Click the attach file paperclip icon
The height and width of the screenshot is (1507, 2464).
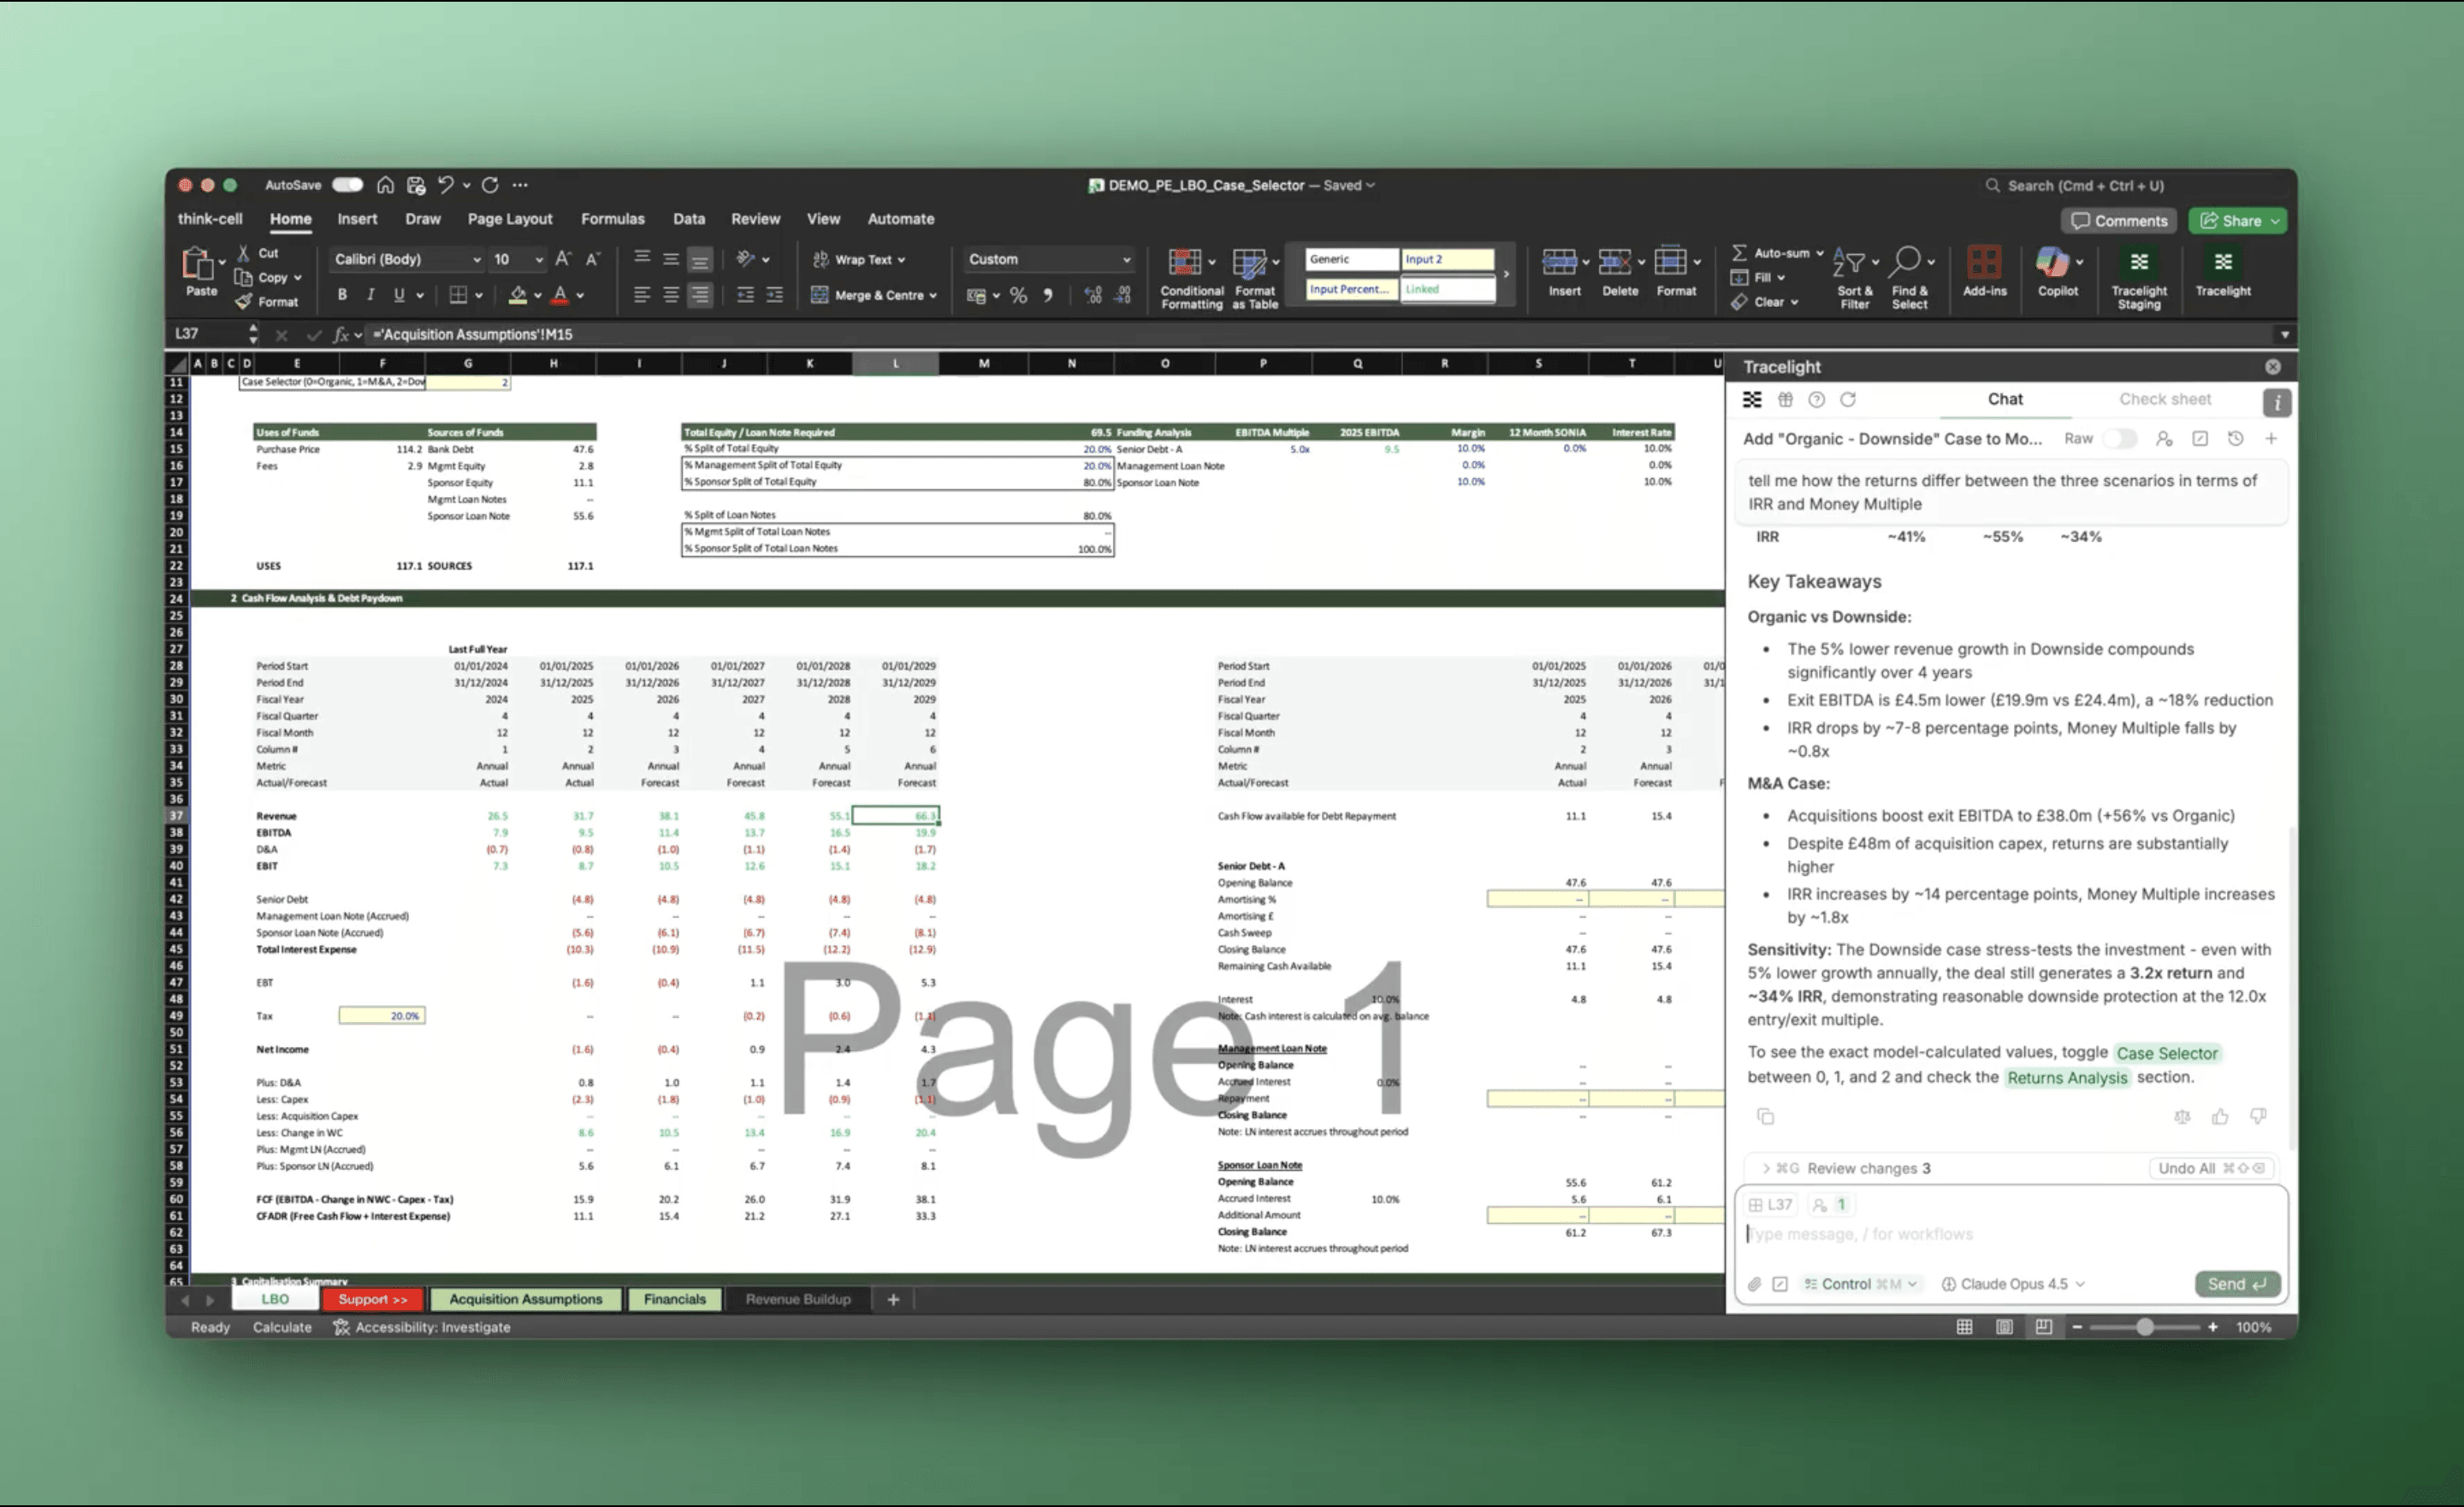tap(1754, 1284)
